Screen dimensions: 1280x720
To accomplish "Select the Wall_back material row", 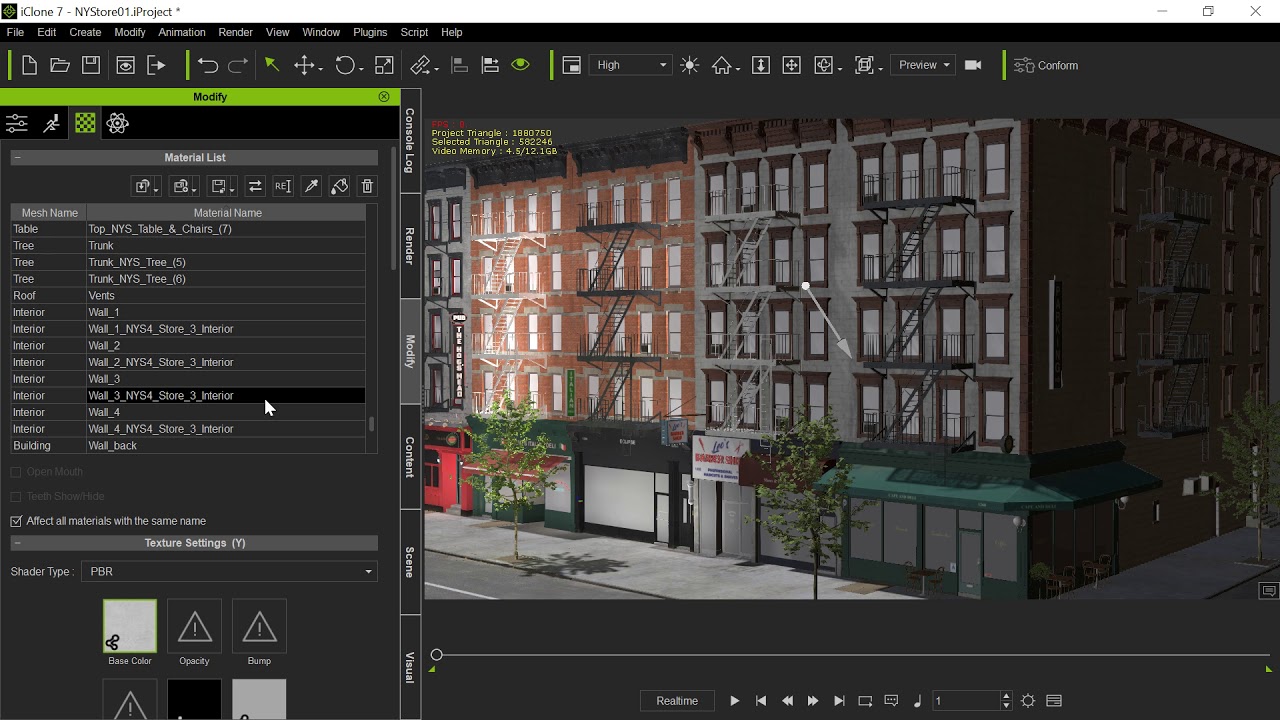I will [x=188, y=446].
